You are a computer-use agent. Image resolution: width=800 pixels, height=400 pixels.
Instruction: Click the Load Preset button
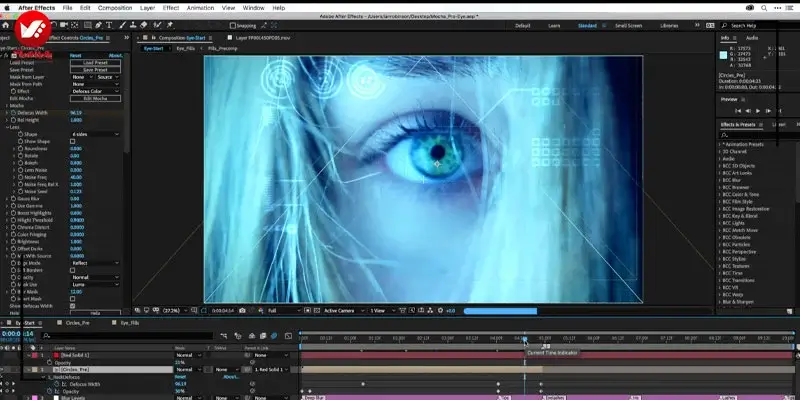click(95, 63)
